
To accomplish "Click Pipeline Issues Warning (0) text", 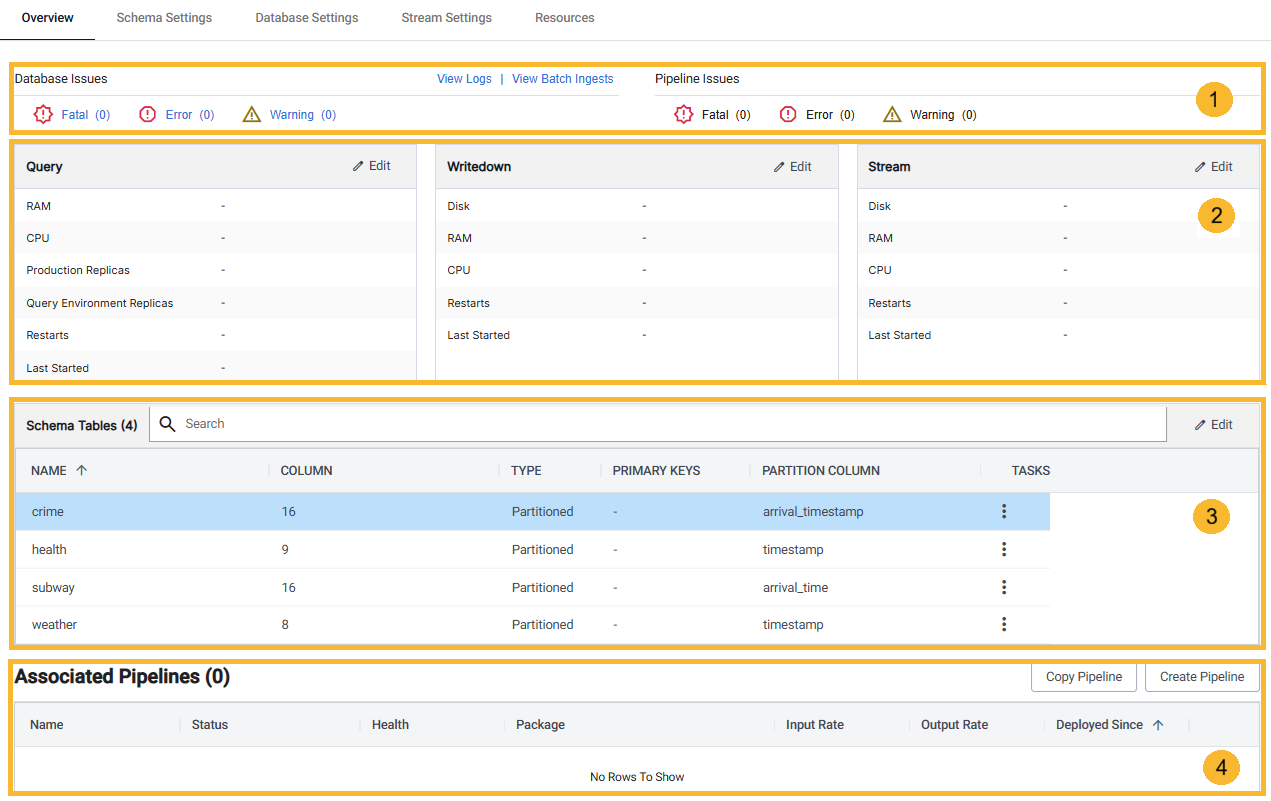I will (943, 115).
